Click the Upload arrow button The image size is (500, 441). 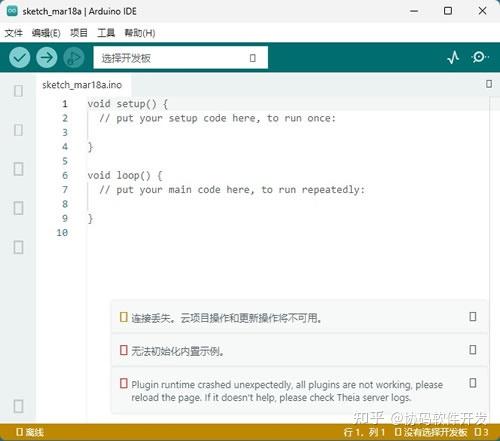point(47,58)
